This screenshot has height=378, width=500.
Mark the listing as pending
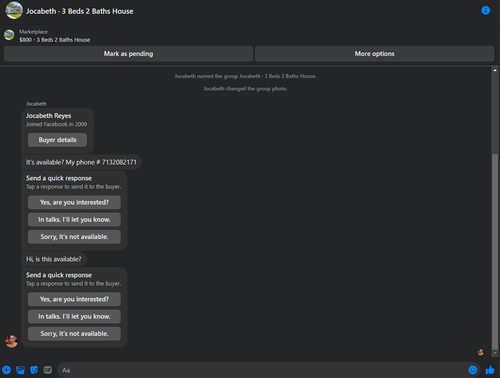[x=128, y=54]
